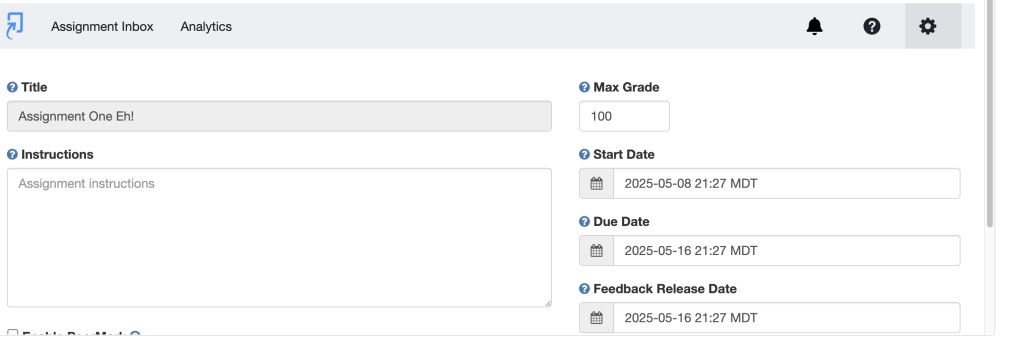Click help icon beside Feedback Release Date
The height and width of the screenshot is (364, 1024).
coord(584,289)
